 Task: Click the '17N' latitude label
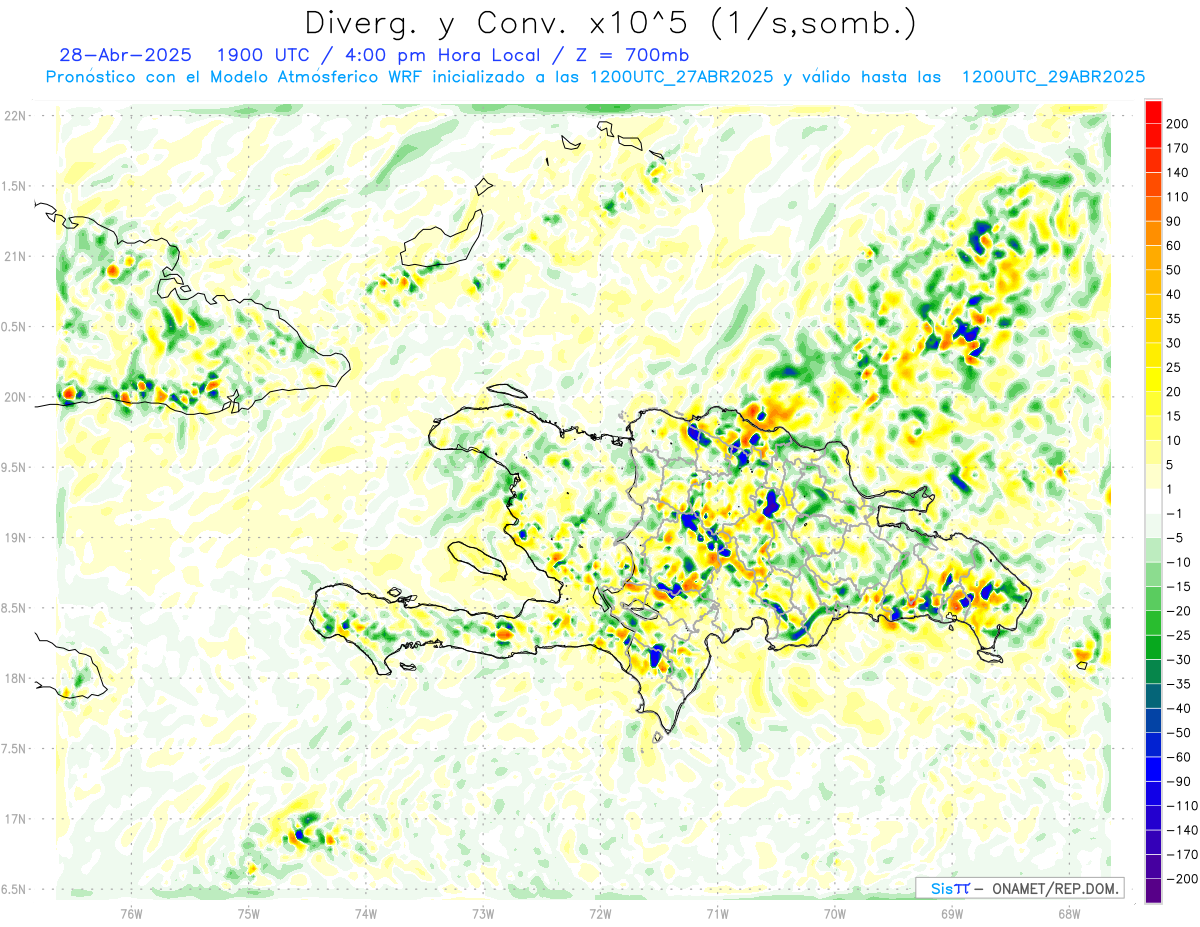point(14,819)
